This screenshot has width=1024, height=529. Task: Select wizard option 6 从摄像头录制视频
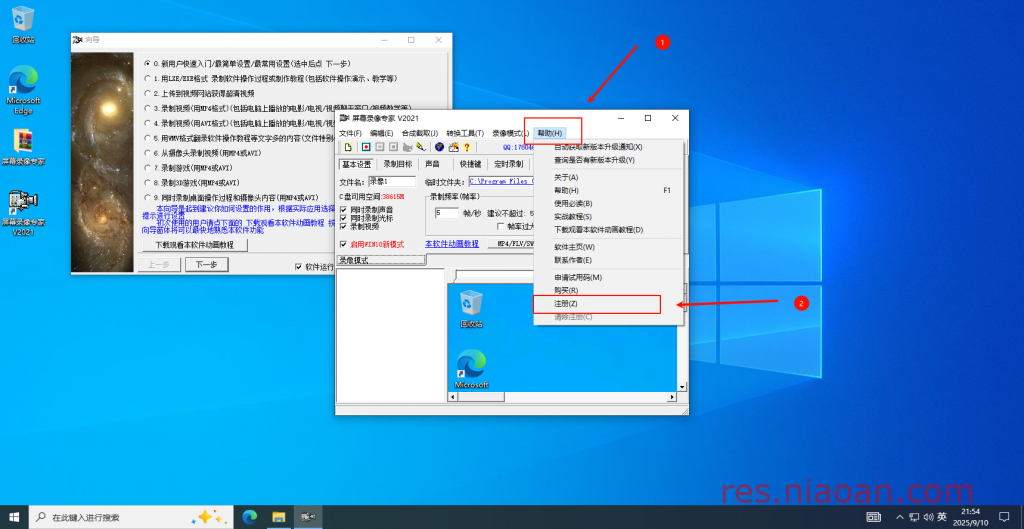coord(203,153)
